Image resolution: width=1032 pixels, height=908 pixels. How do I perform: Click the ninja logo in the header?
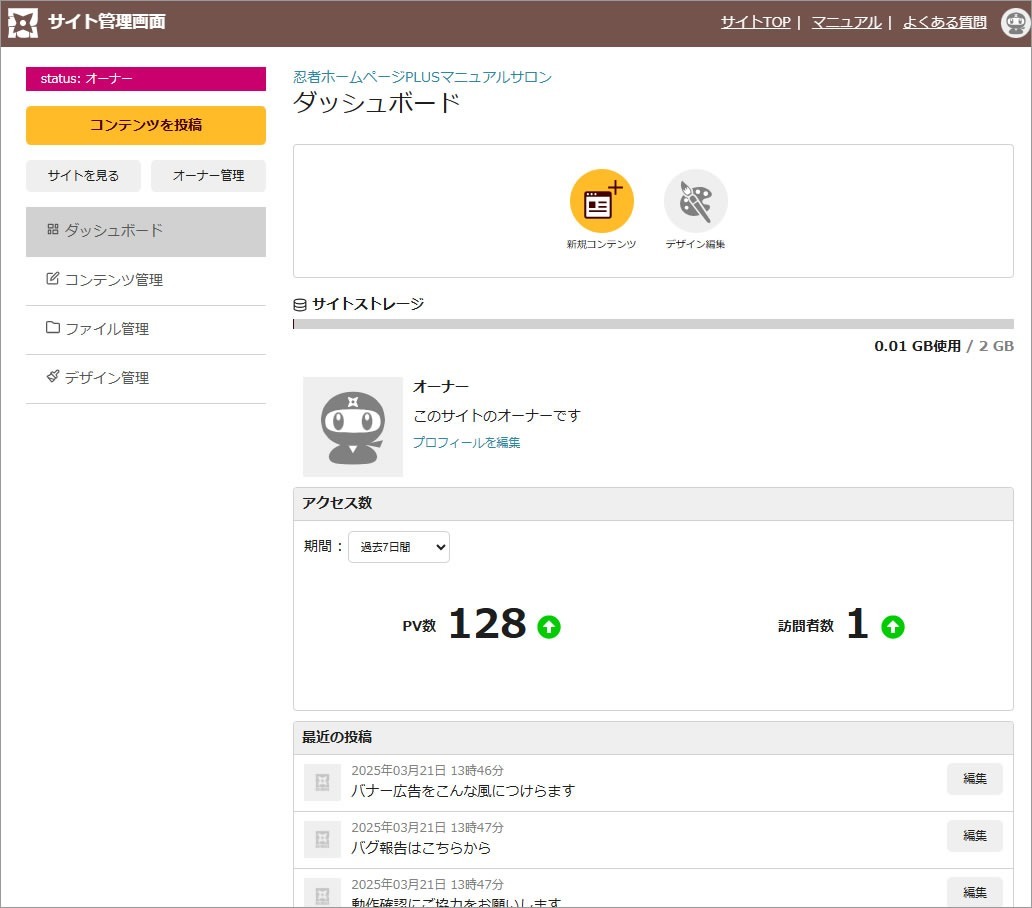tap(23, 22)
